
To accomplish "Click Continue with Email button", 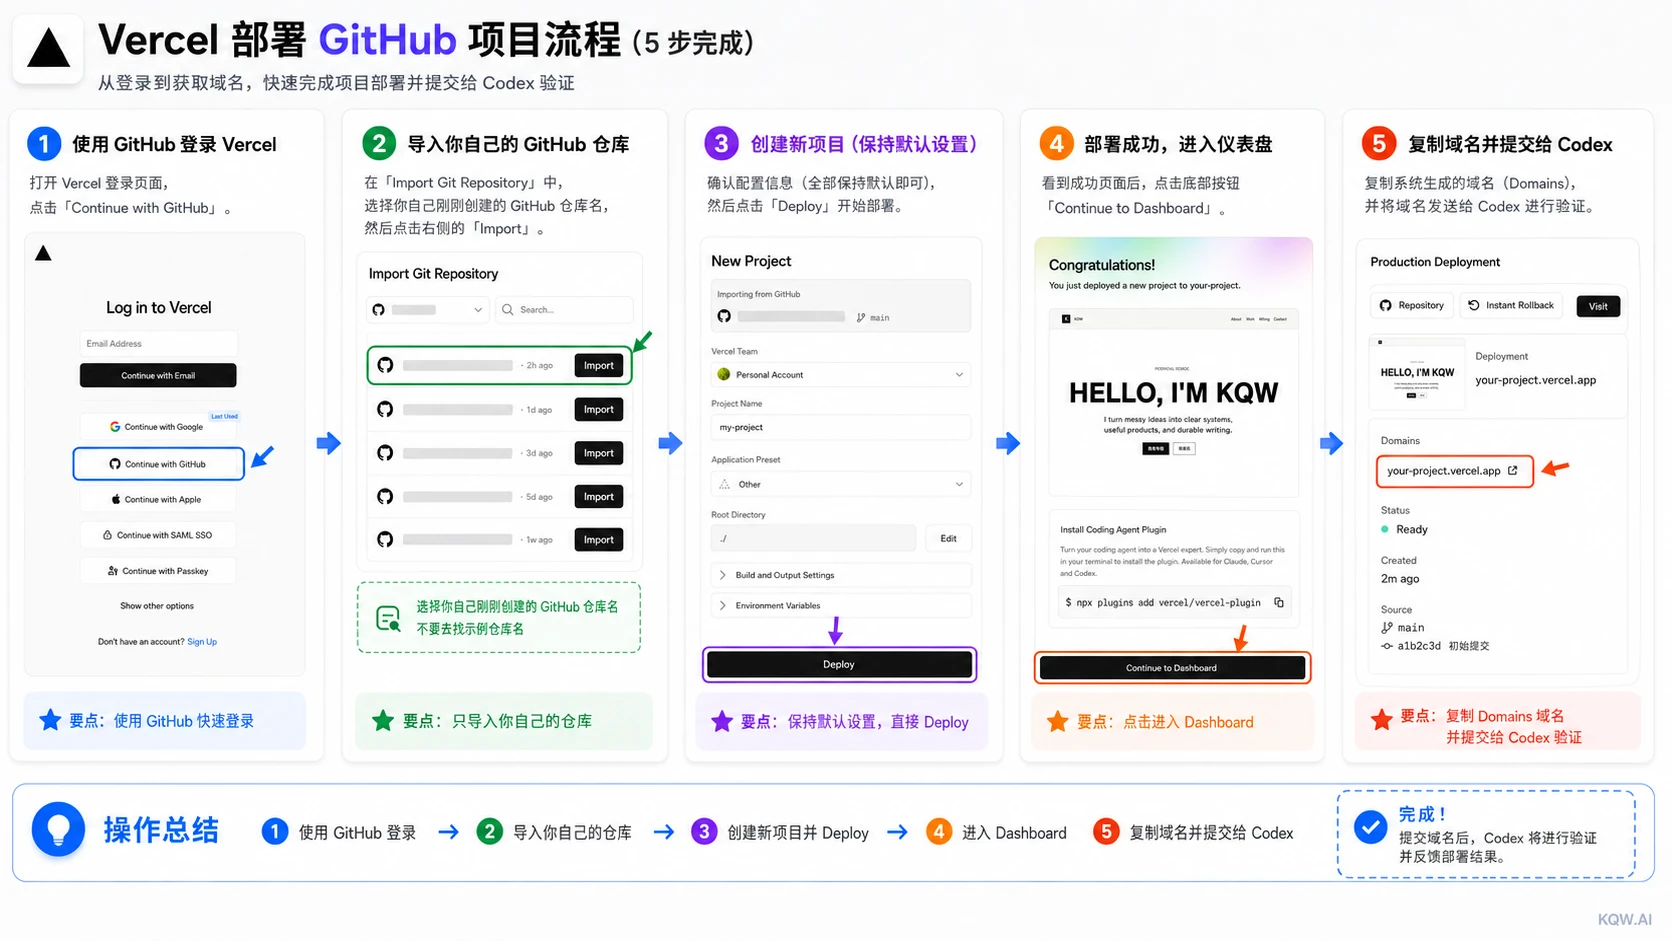I will coord(158,375).
